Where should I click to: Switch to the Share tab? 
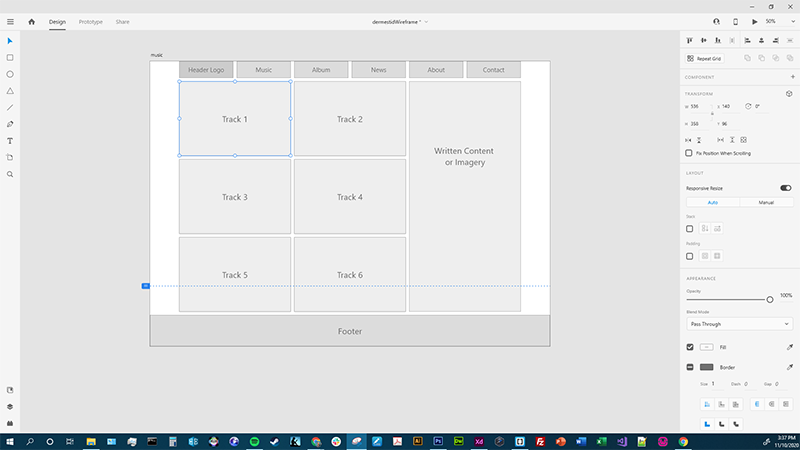click(x=122, y=22)
